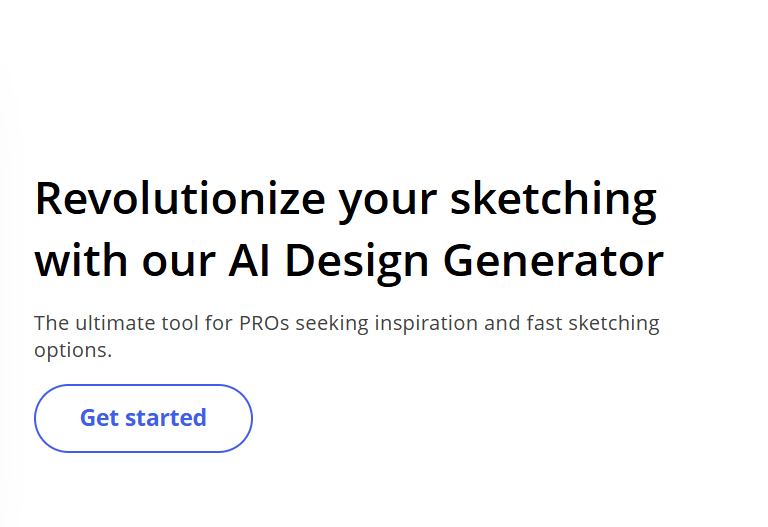Click the word PROs in the subtitle
This screenshot has height=527, width=768.
pyautogui.click(x=260, y=324)
